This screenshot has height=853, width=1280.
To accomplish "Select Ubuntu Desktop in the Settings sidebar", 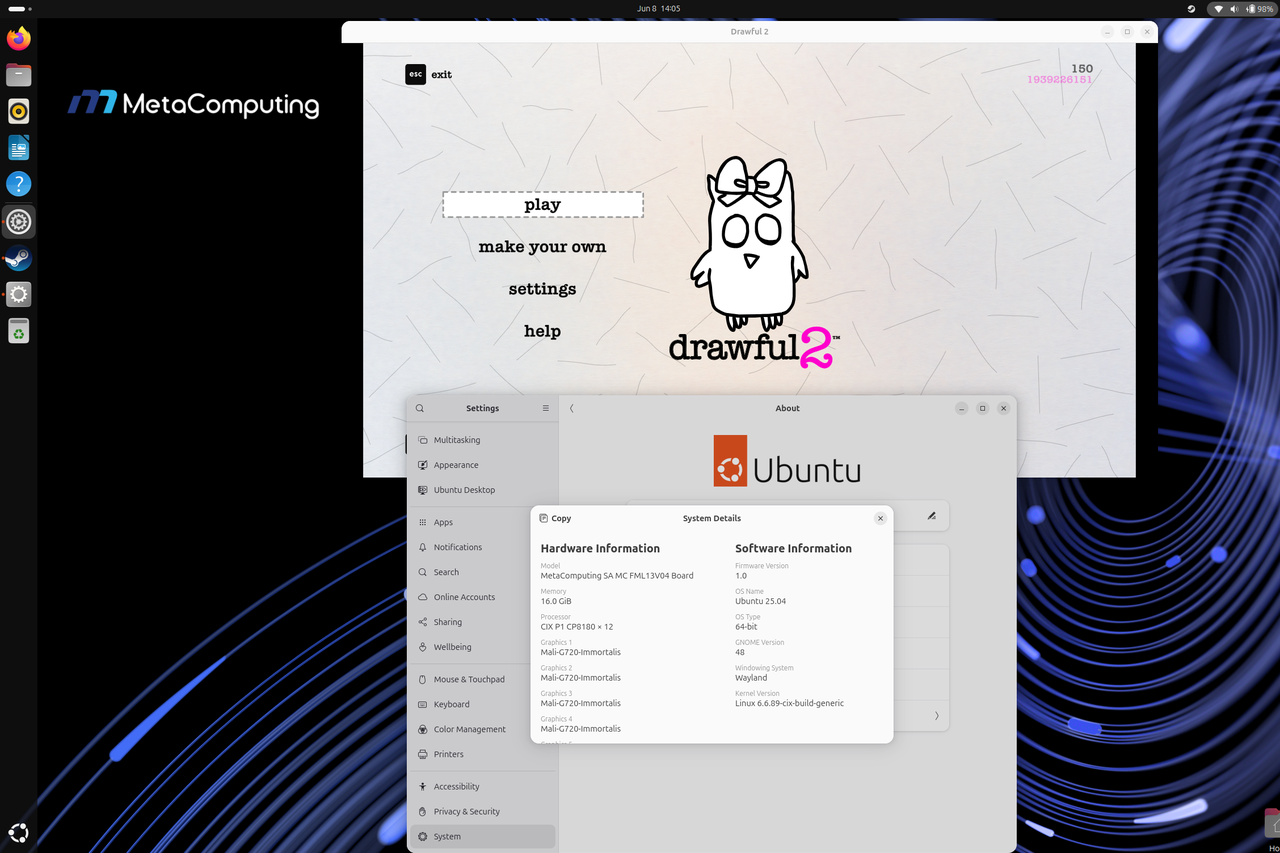I will click(x=482, y=490).
